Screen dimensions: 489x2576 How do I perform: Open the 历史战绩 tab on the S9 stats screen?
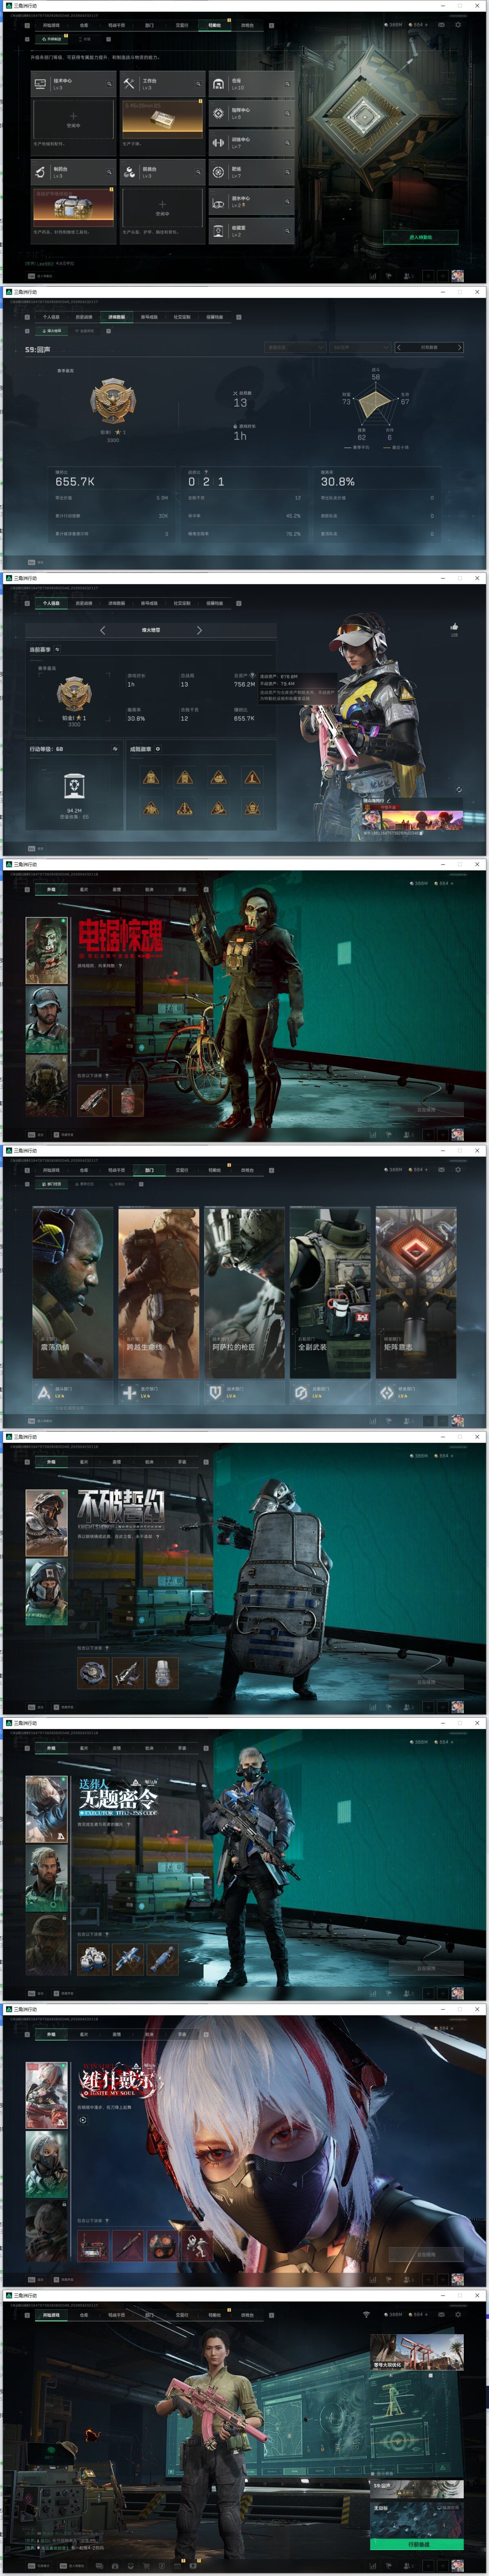[x=84, y=317]
